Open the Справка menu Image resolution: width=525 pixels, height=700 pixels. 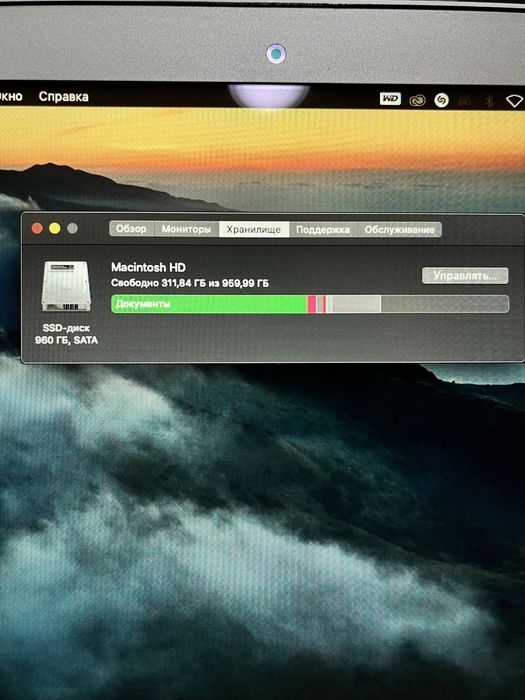63,96
